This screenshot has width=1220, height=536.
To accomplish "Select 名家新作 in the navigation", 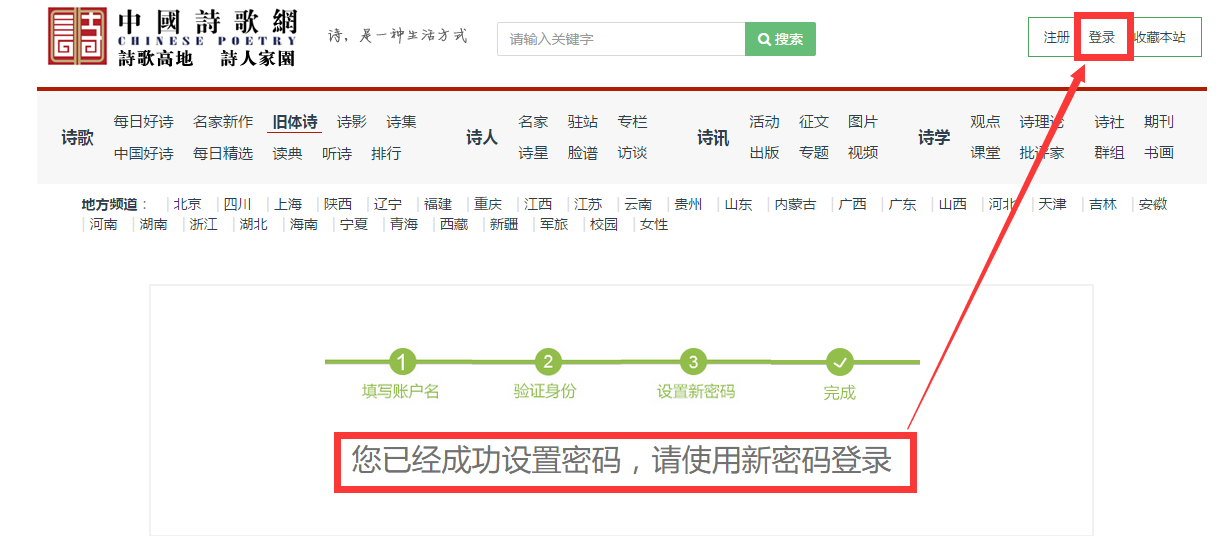I will (223, 122).
